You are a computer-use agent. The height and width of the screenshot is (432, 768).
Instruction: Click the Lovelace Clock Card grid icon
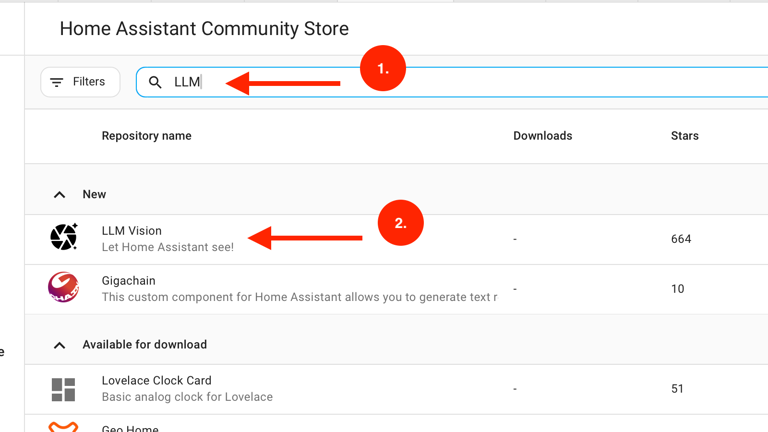coord(64,389)
